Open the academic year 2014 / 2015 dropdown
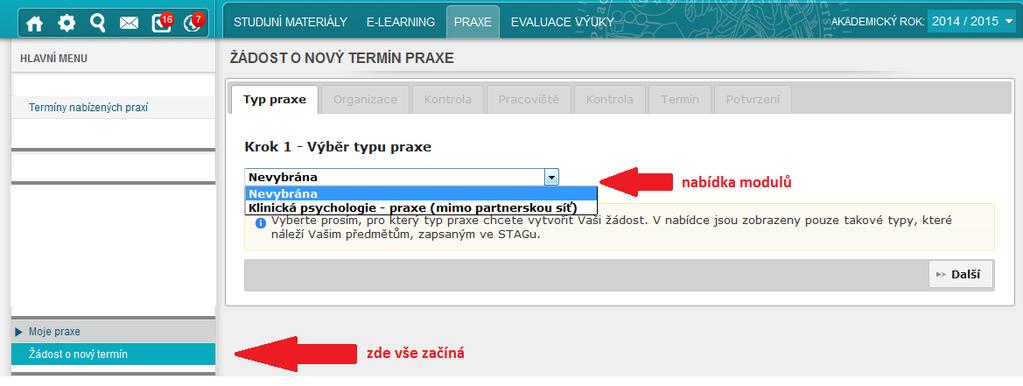The width and height of the screenshot is (1023, 386). [972, 22]
